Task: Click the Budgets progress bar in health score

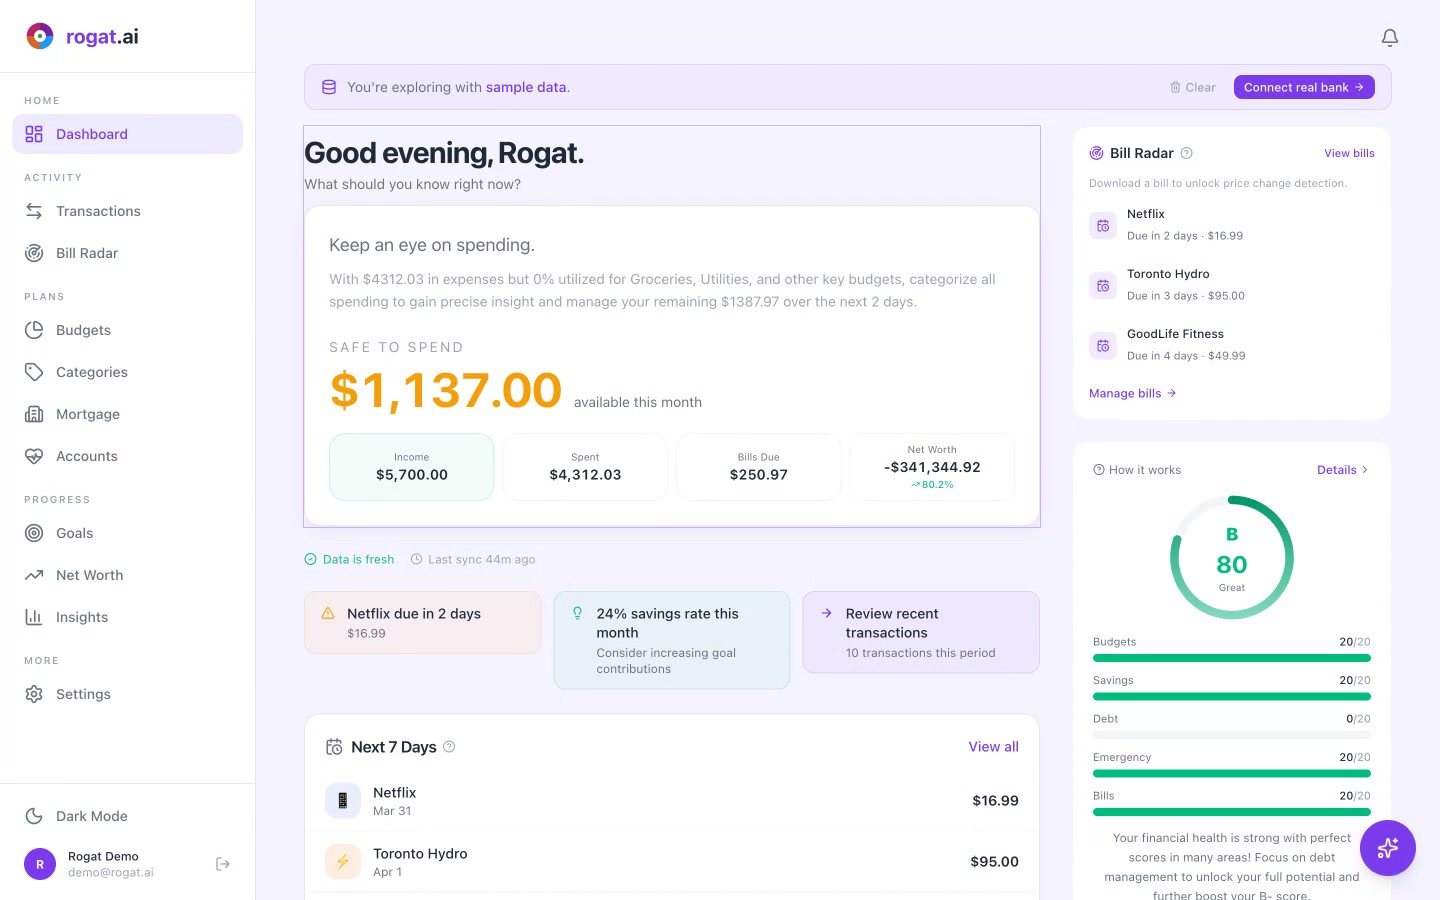Action: 1231,658
